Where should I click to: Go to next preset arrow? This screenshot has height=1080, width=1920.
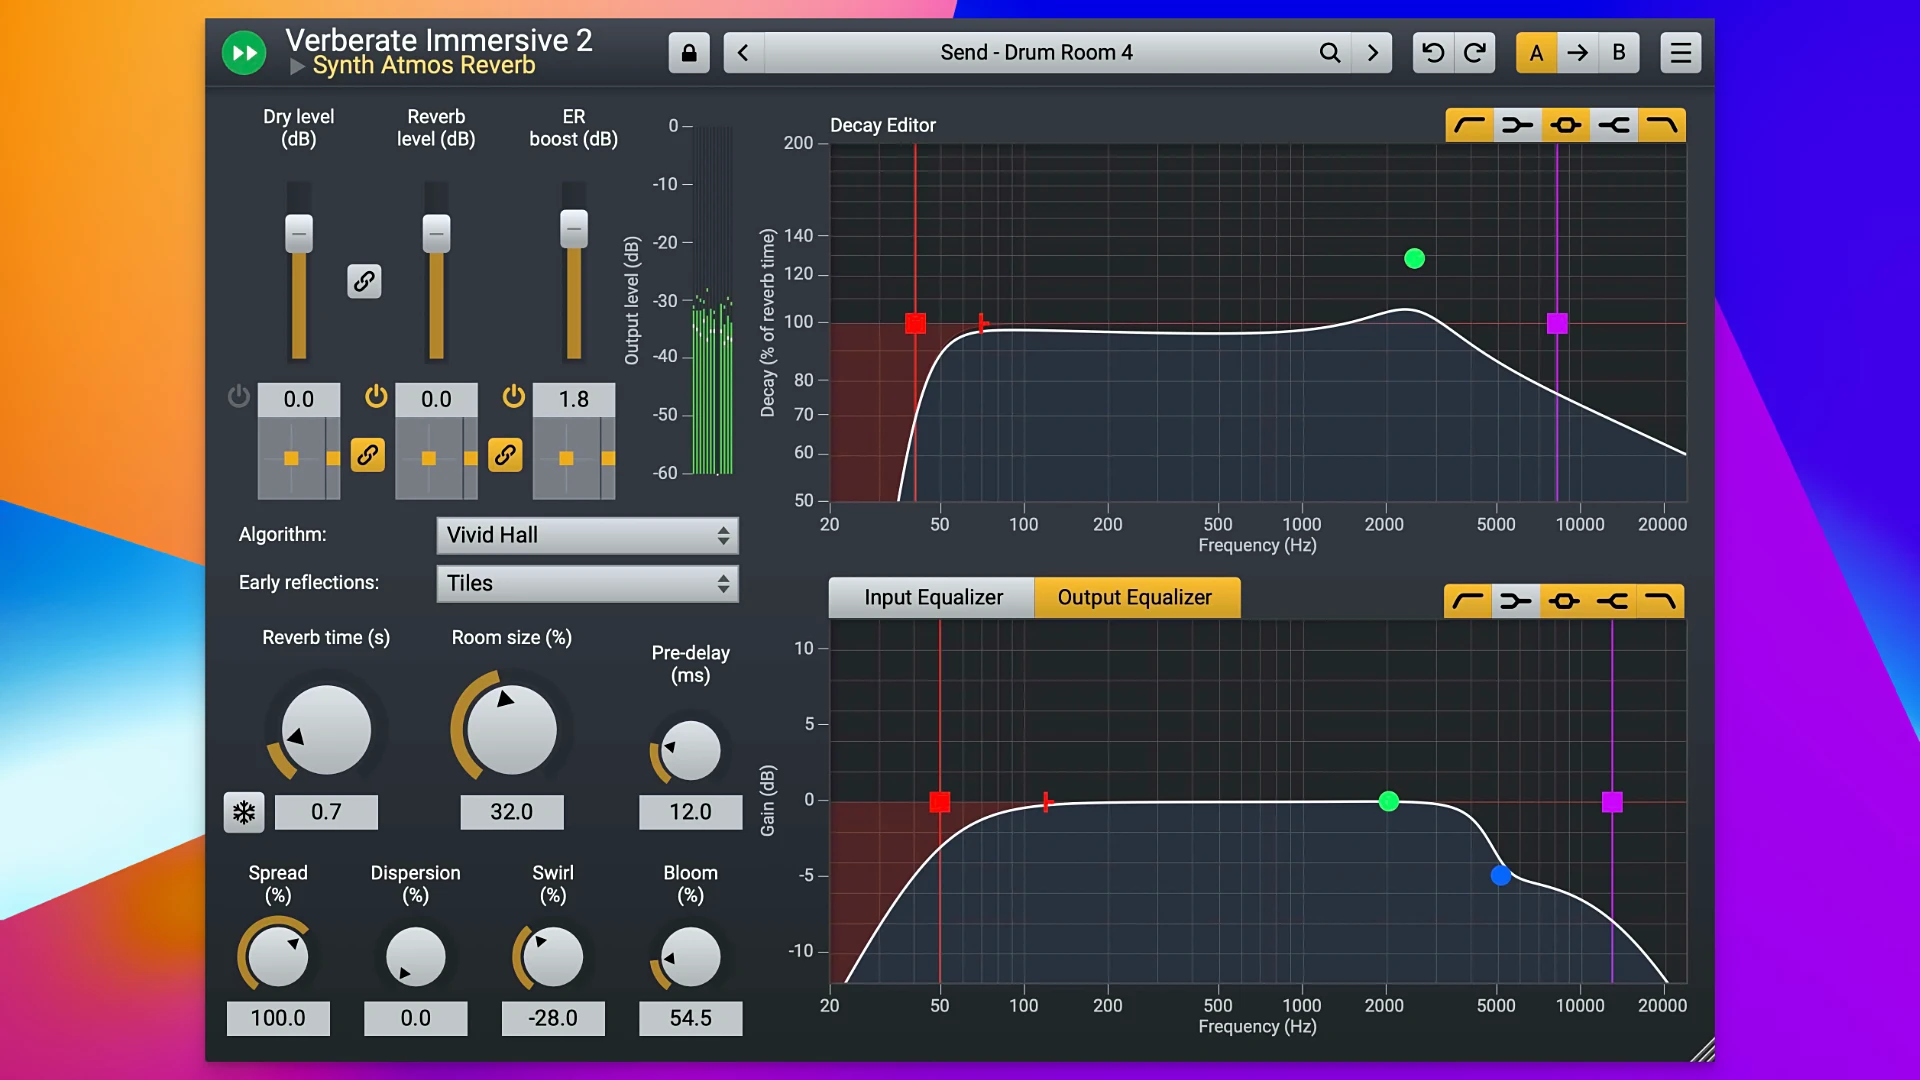[x=1372, y=53]
